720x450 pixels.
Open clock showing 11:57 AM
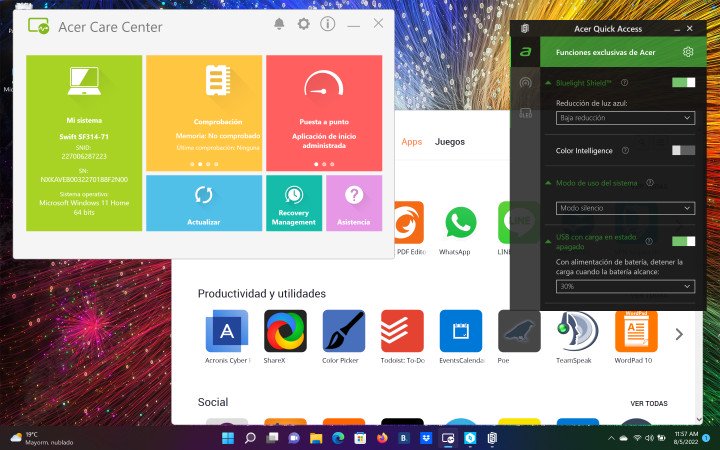[x=686, y=438]
